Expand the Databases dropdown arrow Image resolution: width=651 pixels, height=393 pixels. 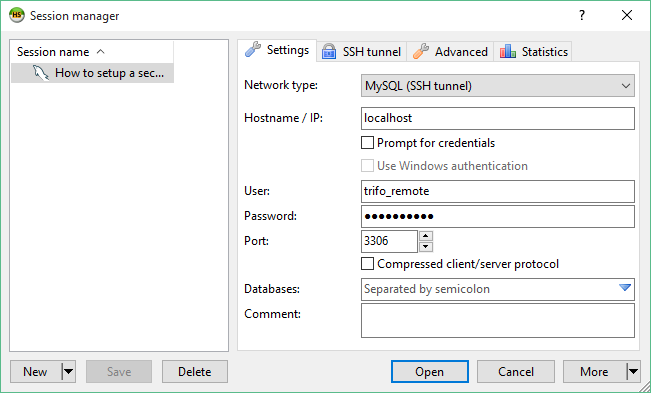625,288
